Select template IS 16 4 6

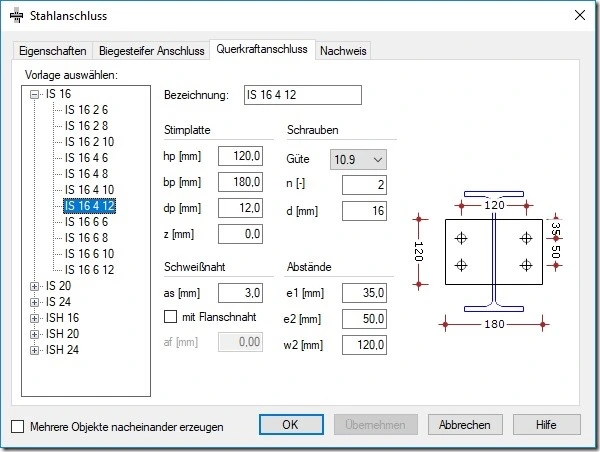pyautogui.click(x=86, y=158)
